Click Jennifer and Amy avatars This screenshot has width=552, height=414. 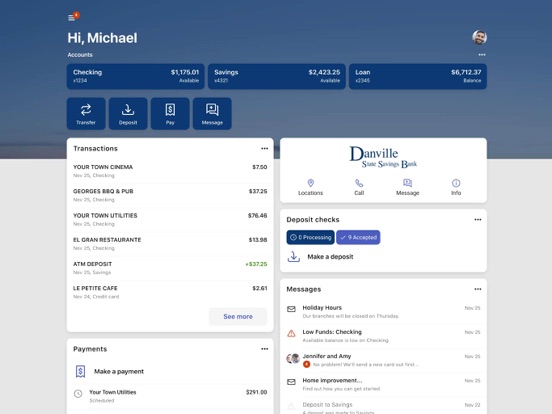[293, 358]
